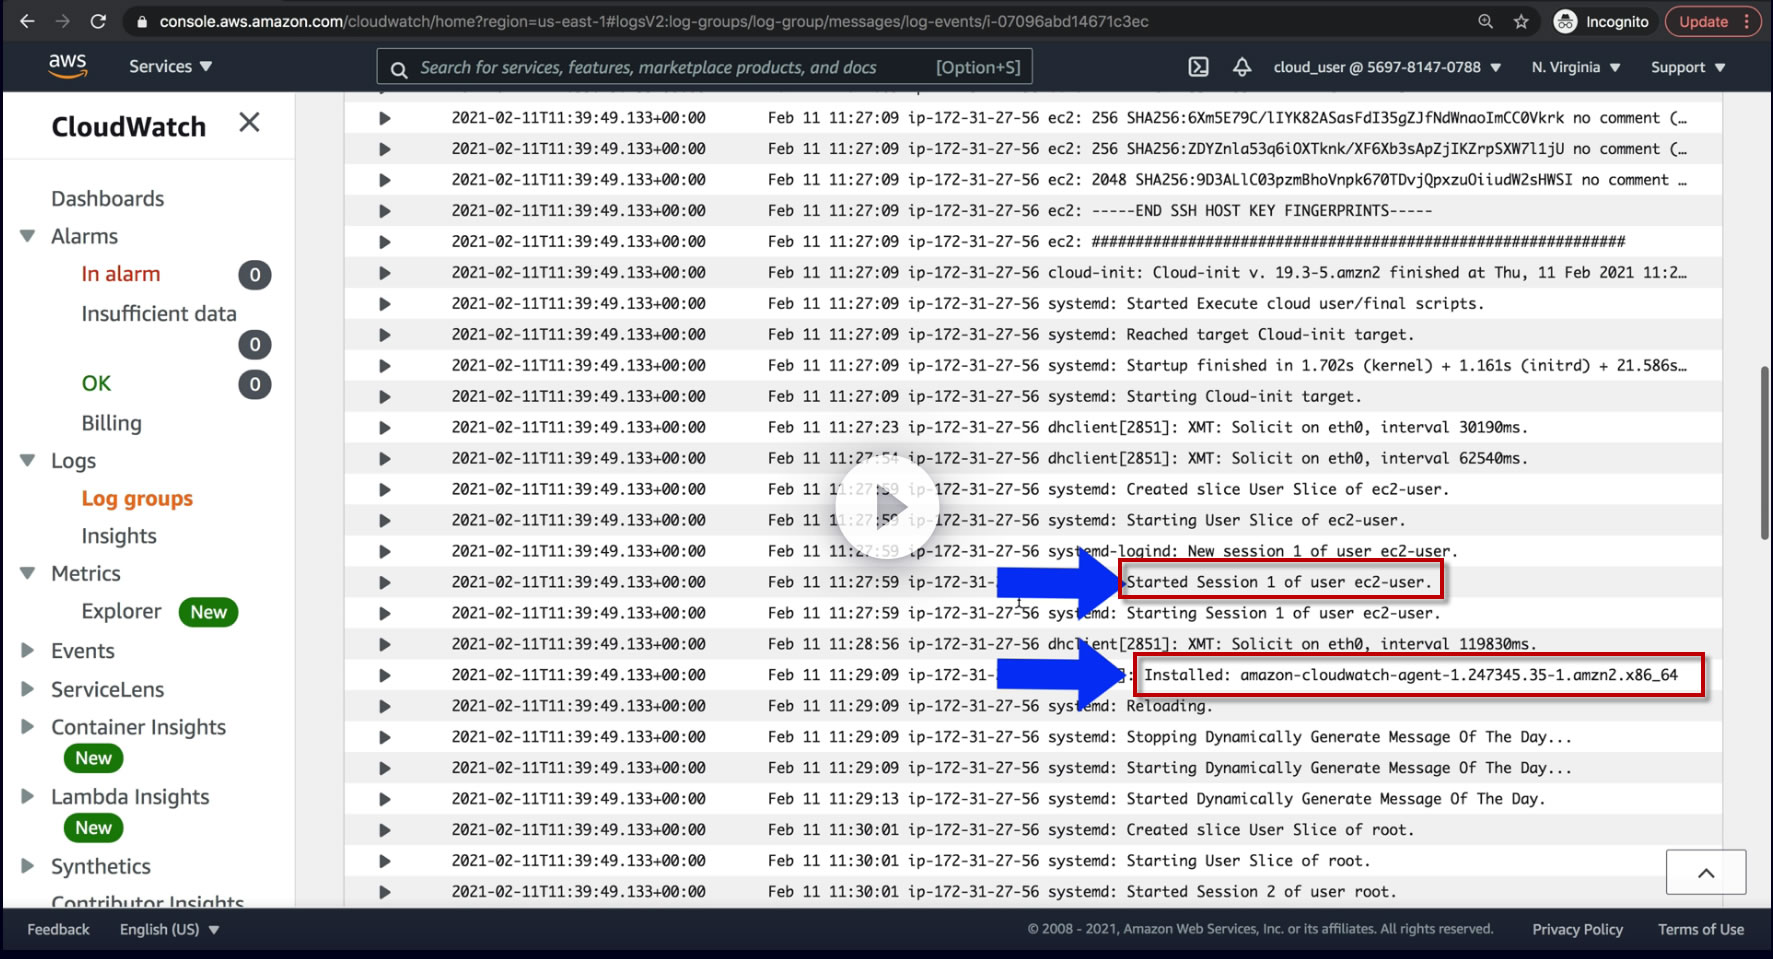Click the Feedback link in the footer
Viewport: 1773px width, 959px height.
58,929
